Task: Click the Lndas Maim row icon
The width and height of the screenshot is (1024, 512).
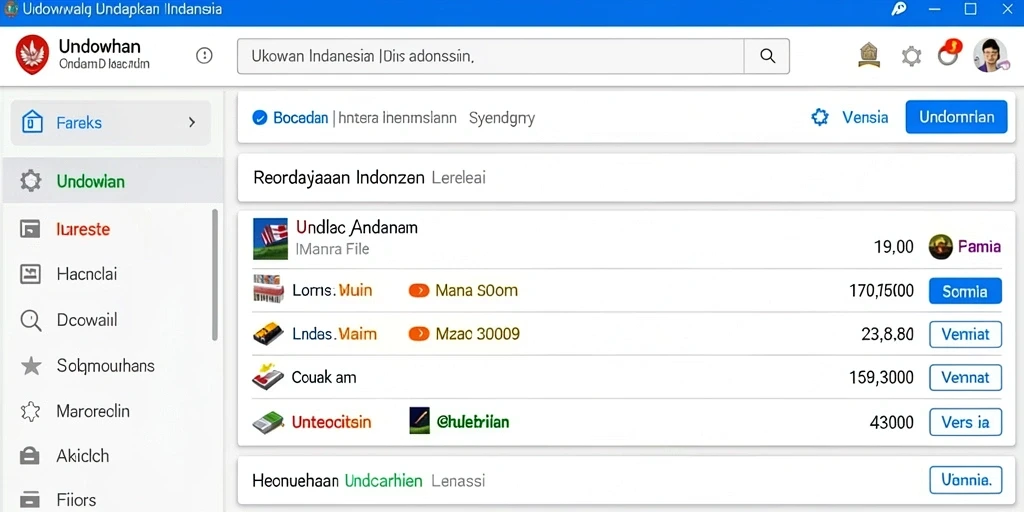Action: click(268, 334)
